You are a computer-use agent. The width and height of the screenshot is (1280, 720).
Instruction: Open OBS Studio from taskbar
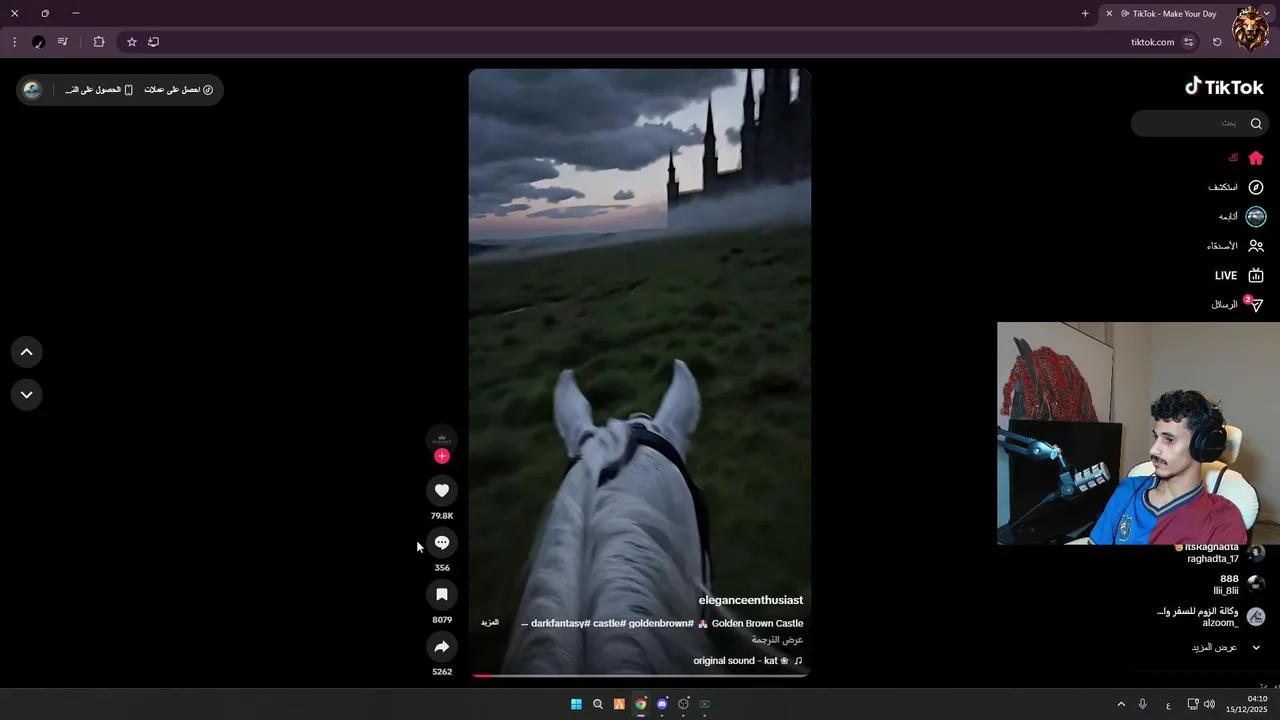(684, 704)
